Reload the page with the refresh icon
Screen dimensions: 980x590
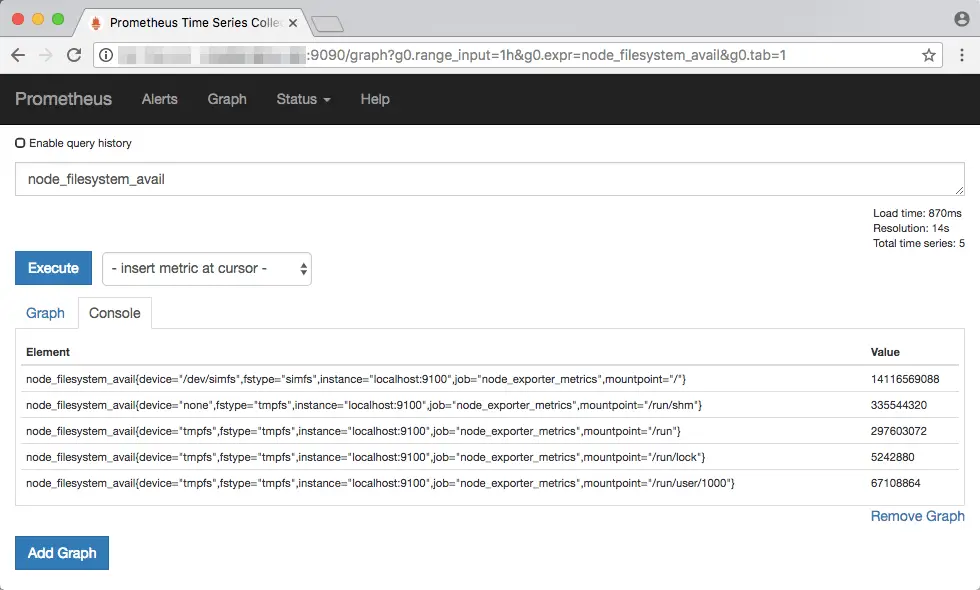click(x=74, y=55)
